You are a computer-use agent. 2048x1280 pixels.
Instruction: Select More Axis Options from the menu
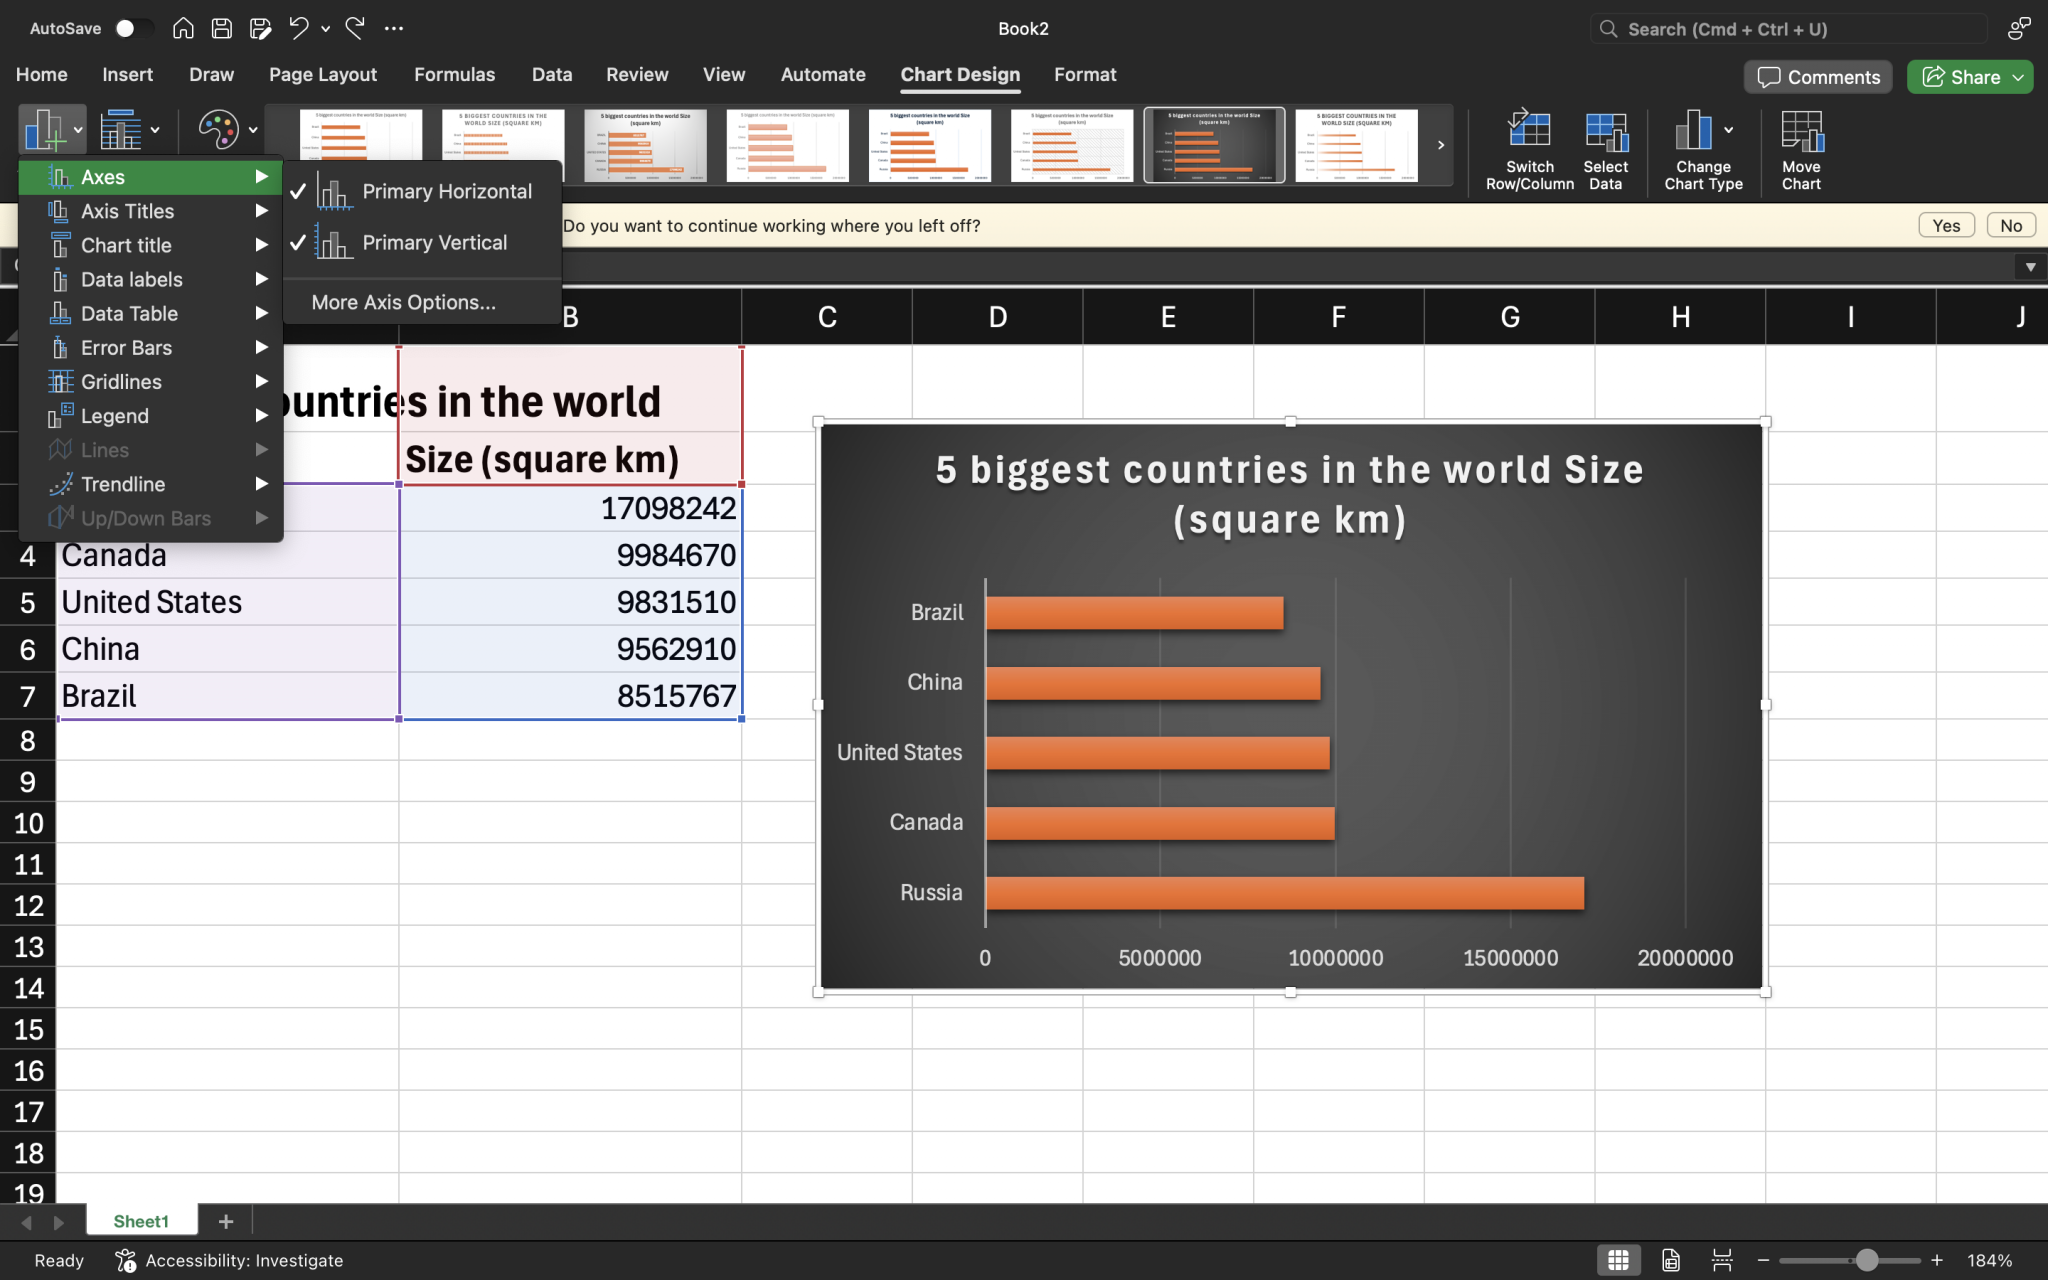(402, 301)
